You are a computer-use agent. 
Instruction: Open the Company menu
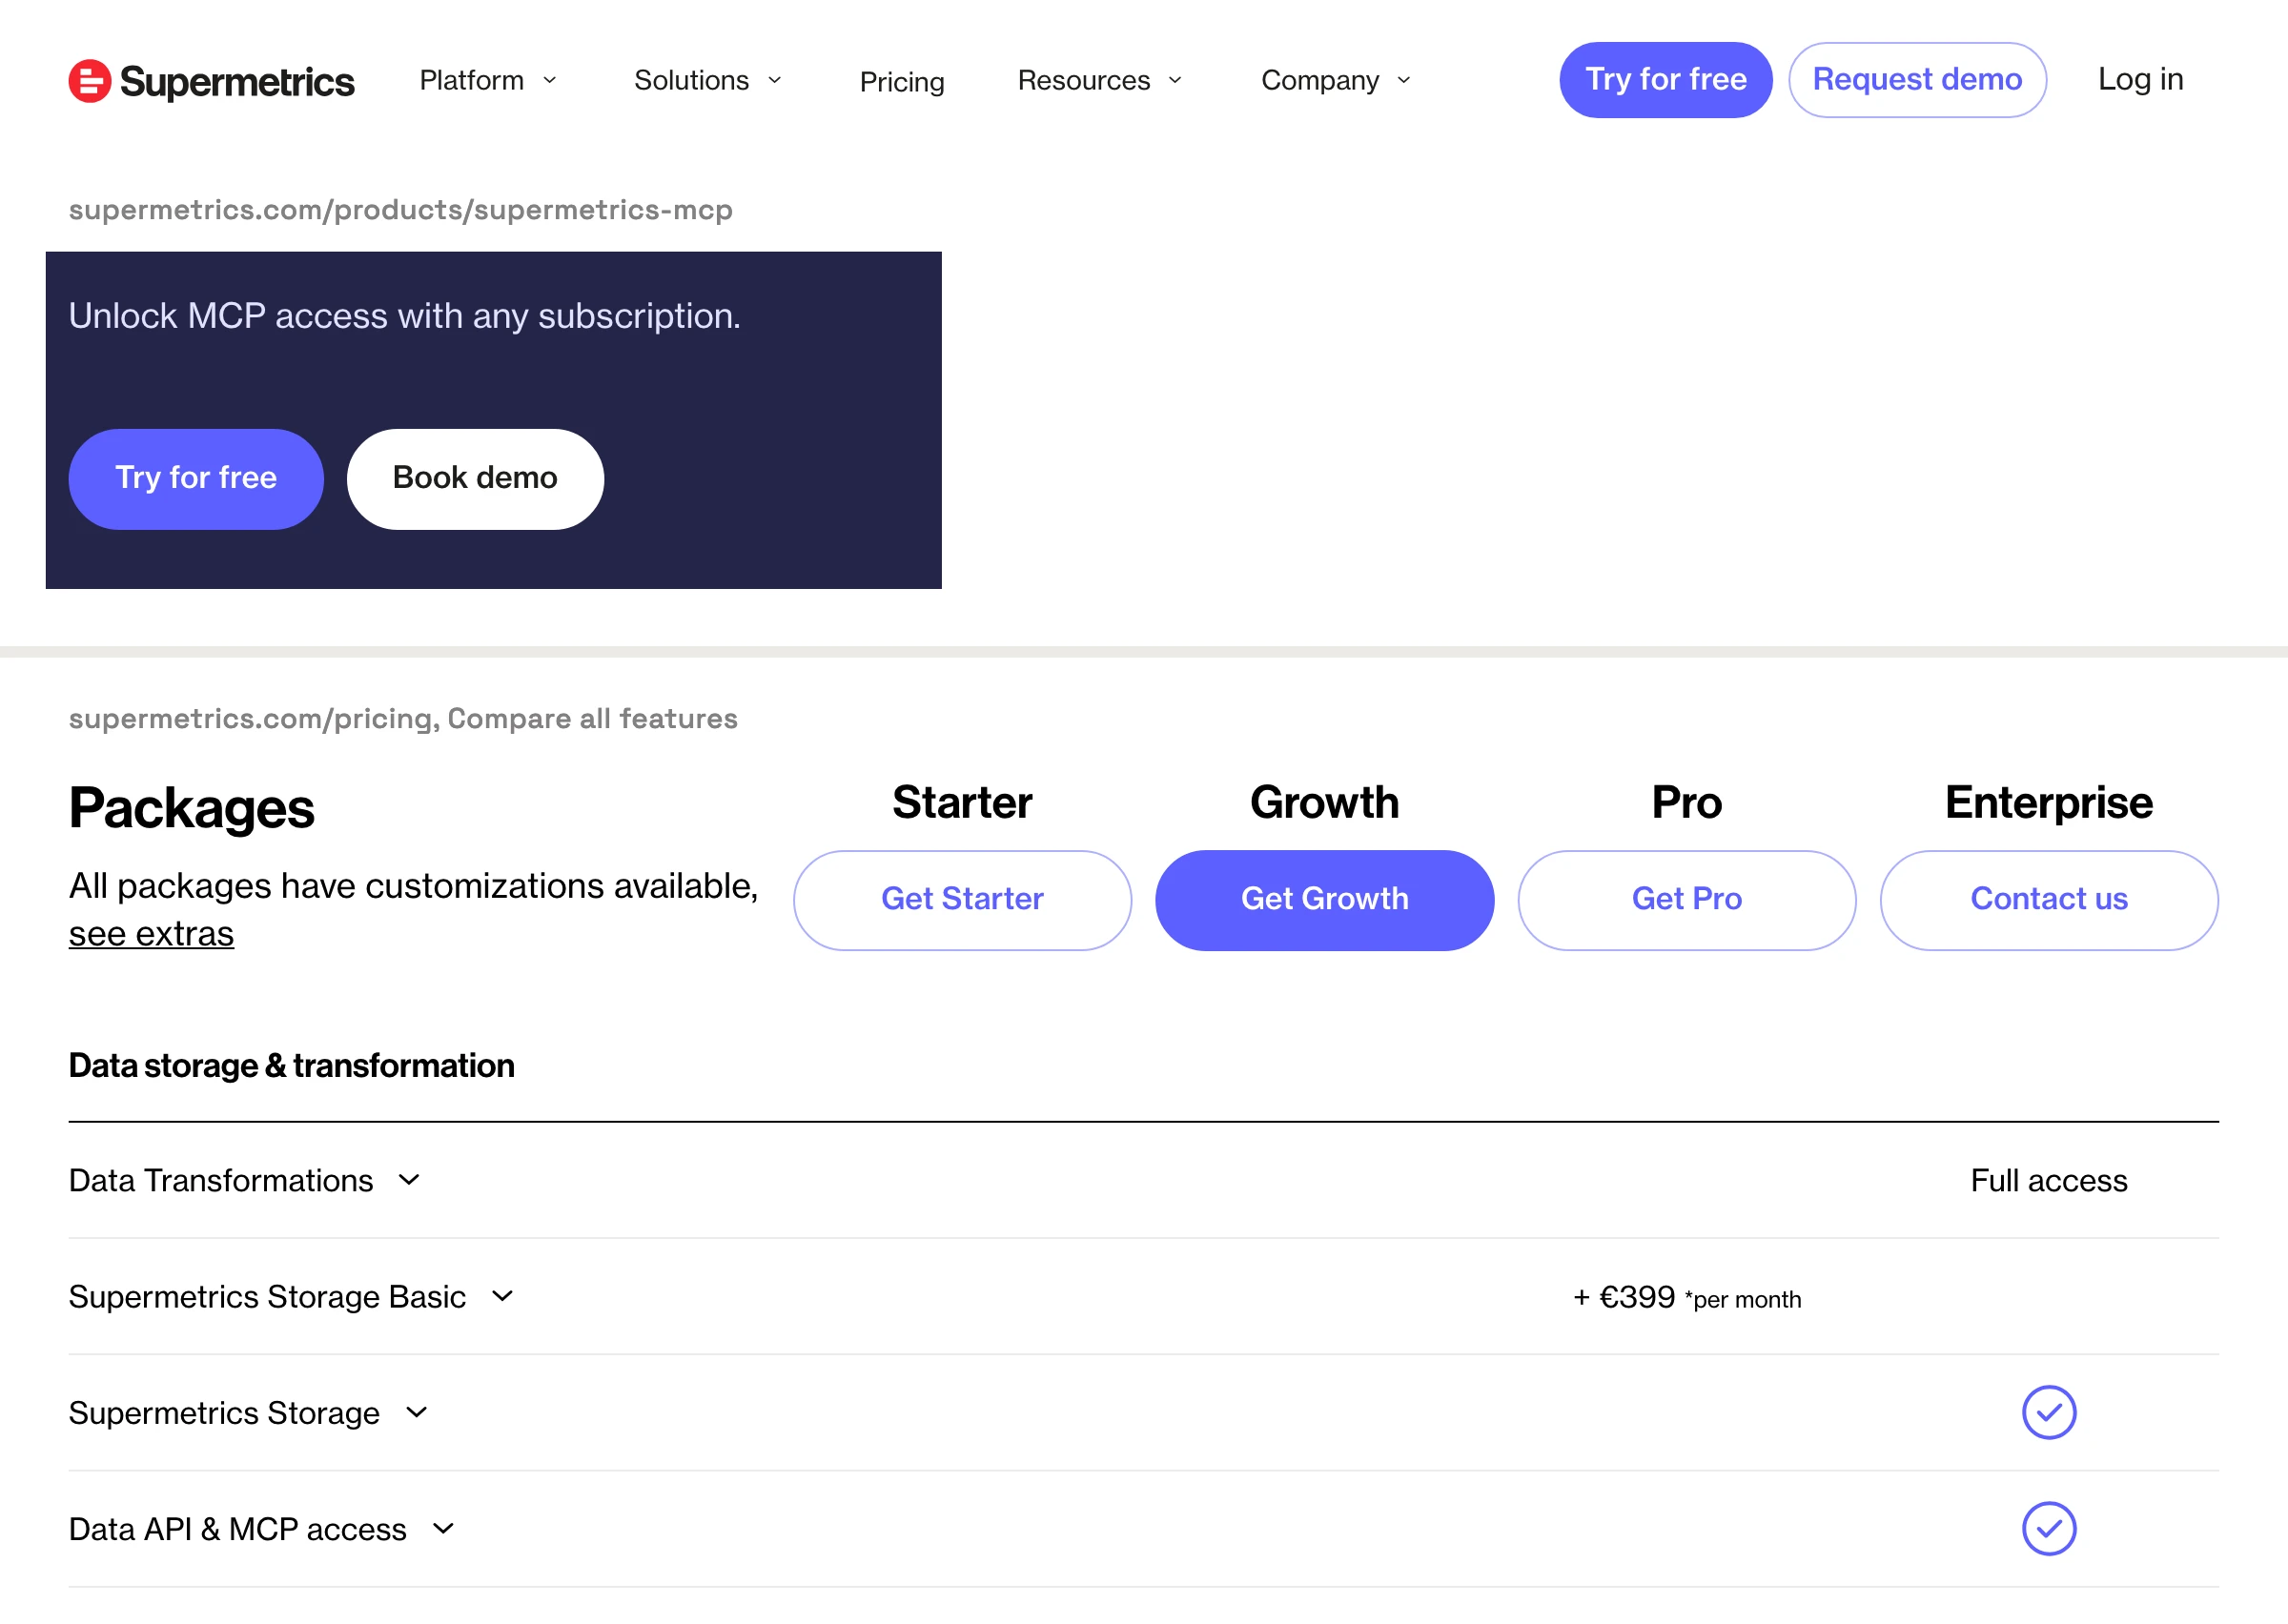click(x=1336, y=80)
